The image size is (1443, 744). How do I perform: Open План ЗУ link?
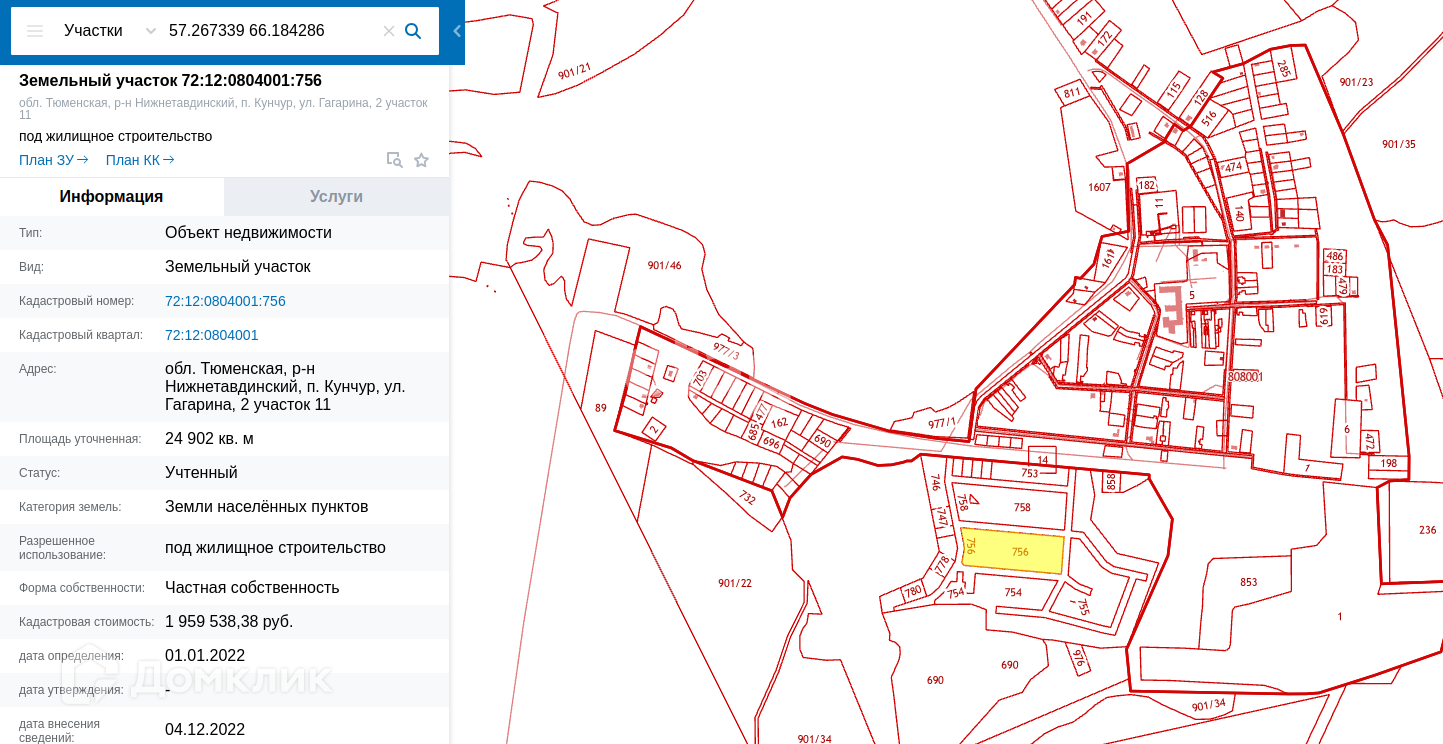point(54,160)
